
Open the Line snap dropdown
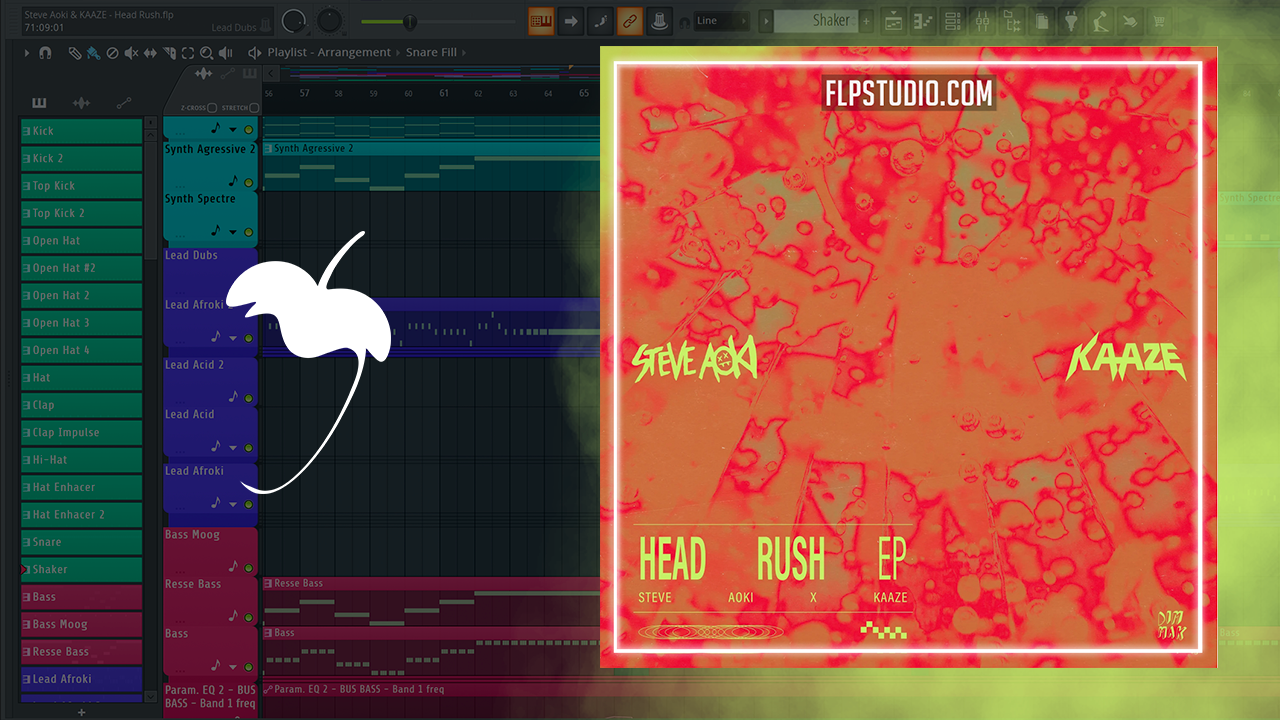coord(722,20)
